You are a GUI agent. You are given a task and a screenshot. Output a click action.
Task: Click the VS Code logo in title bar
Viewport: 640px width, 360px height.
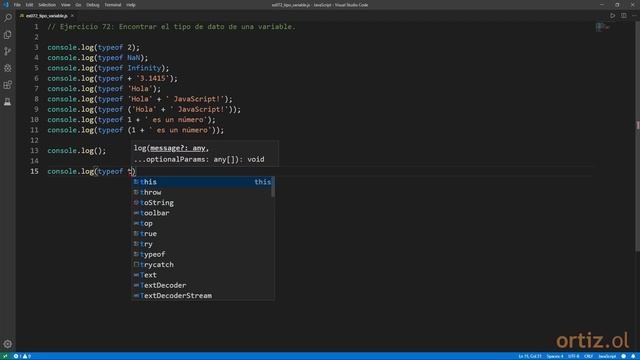tap(6, 5)
